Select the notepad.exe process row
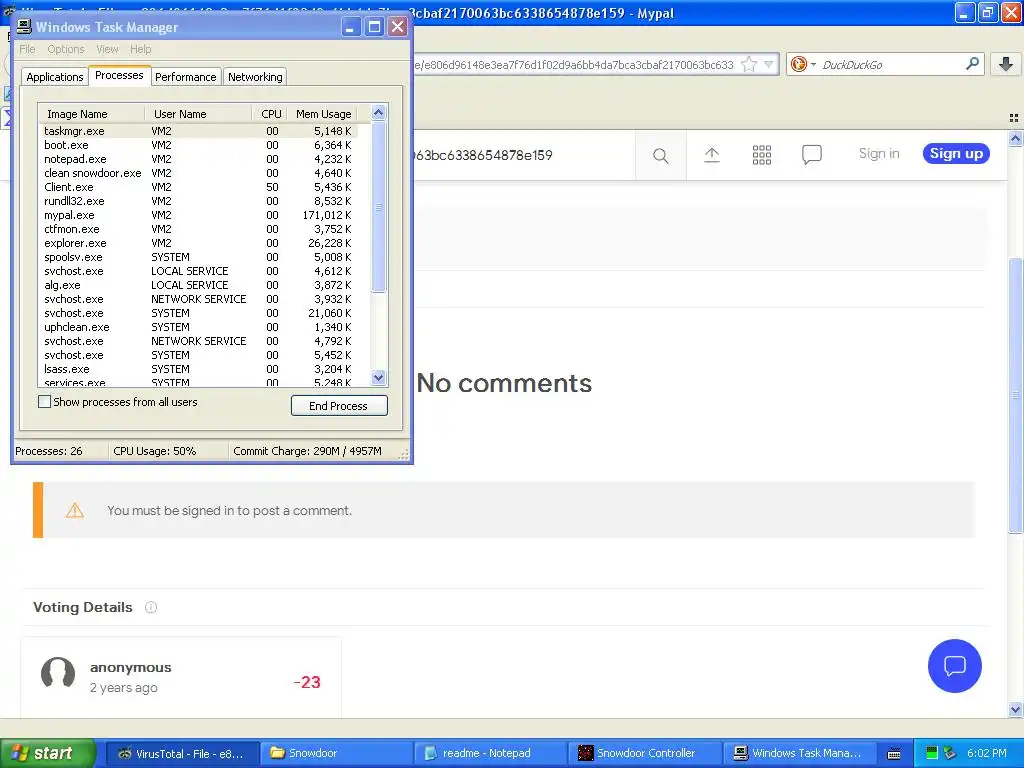Image resolution: width=1024 pixels, height=768 pixels. [x=199, y=159]
